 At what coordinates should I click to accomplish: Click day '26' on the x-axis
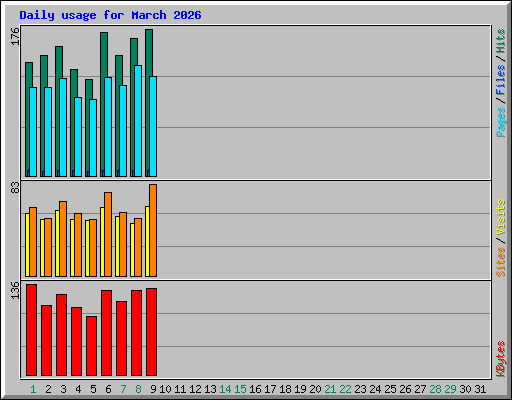pos(405,389)
